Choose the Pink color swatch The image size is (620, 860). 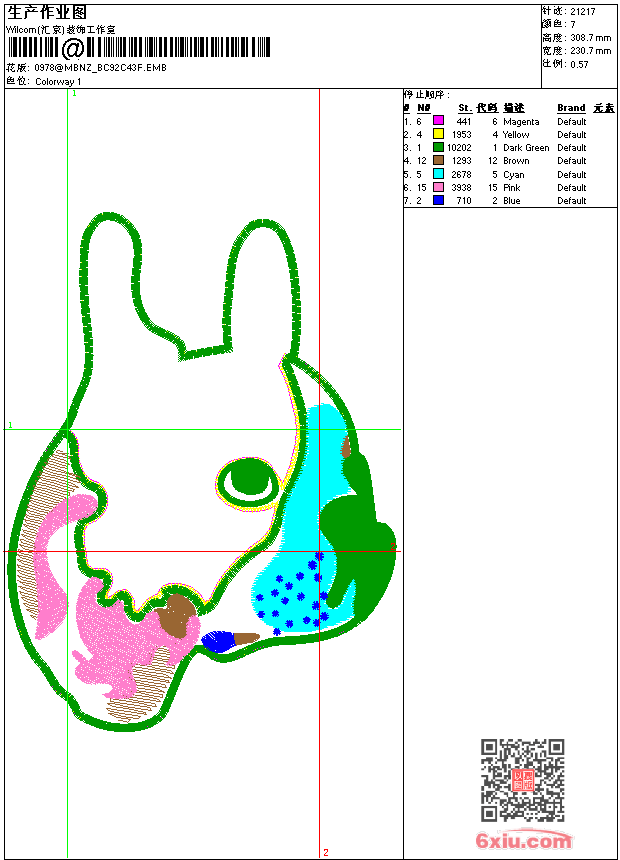coord(438,187)
